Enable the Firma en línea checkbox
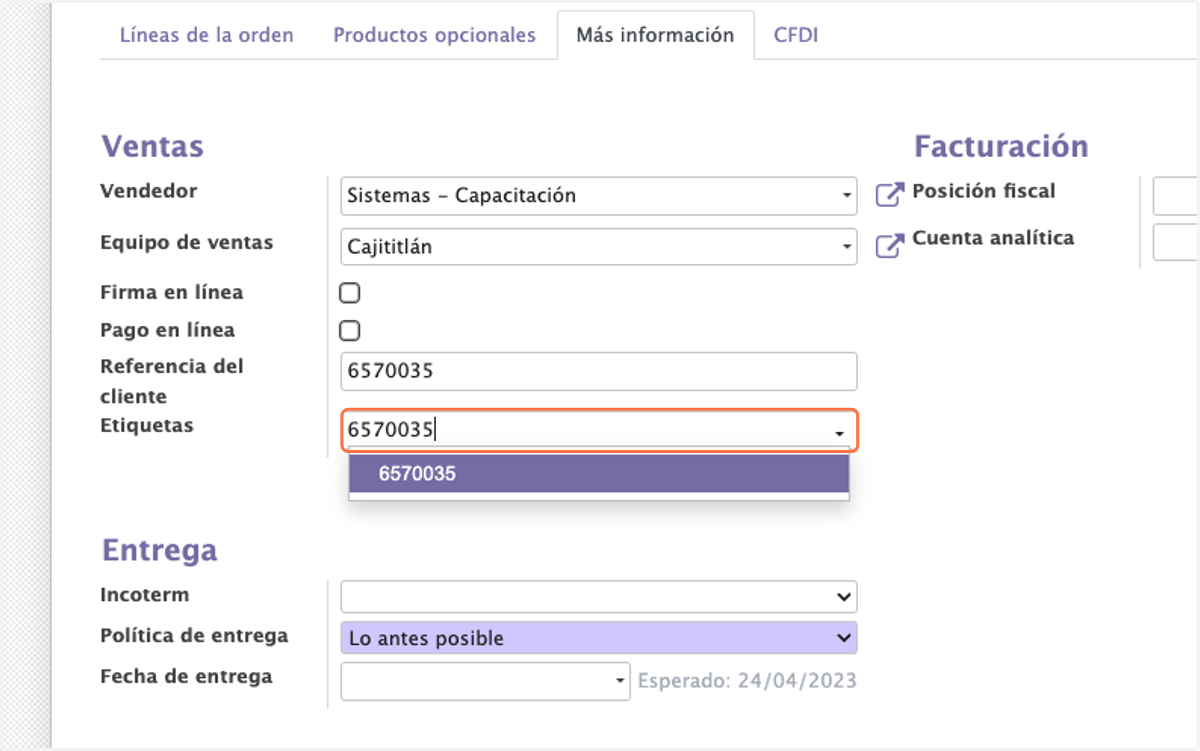The height and width of the screenshot is (751, 1200). [x=350, y=293]
